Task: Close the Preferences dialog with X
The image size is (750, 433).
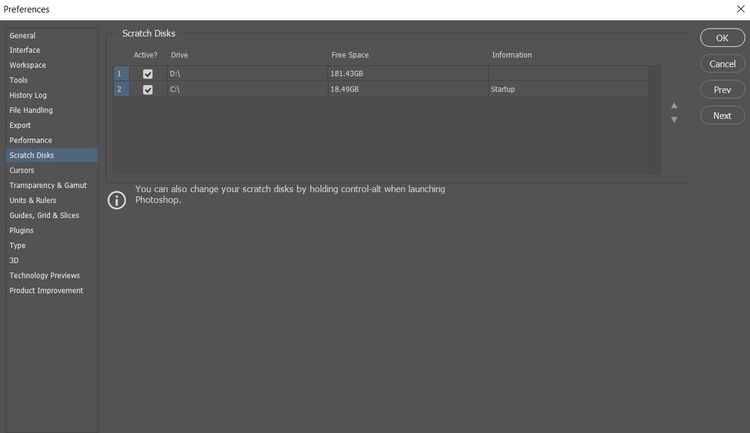Action: 740,9
